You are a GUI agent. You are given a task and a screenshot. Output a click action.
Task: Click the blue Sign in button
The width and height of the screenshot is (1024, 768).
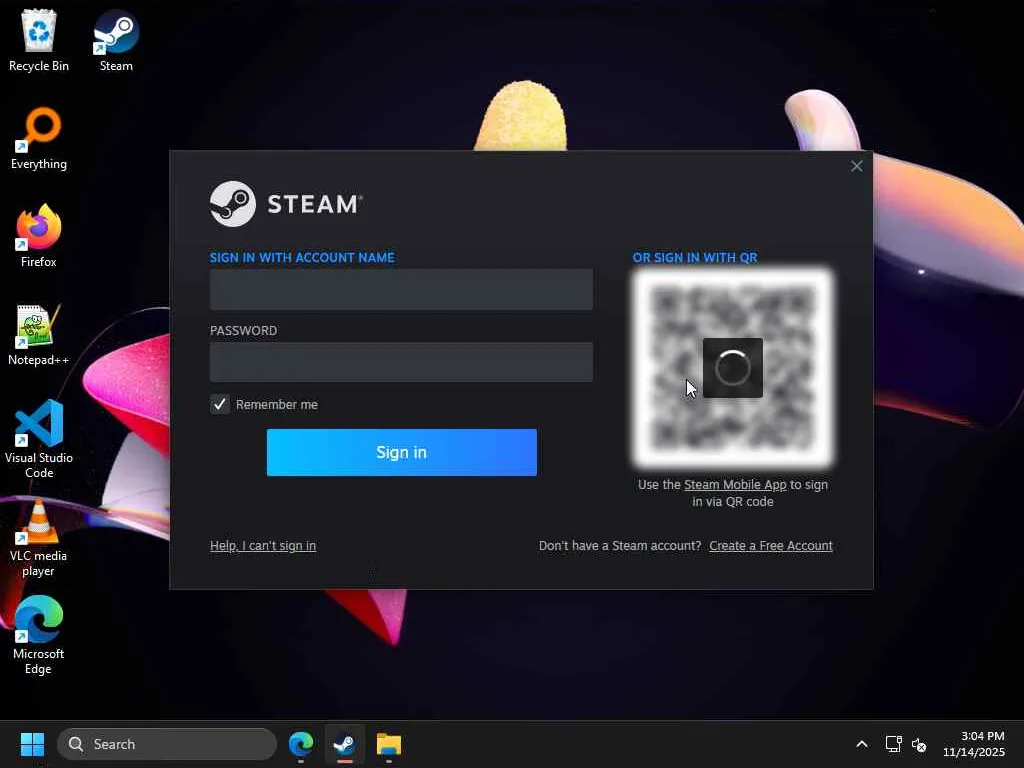point(402,453)
